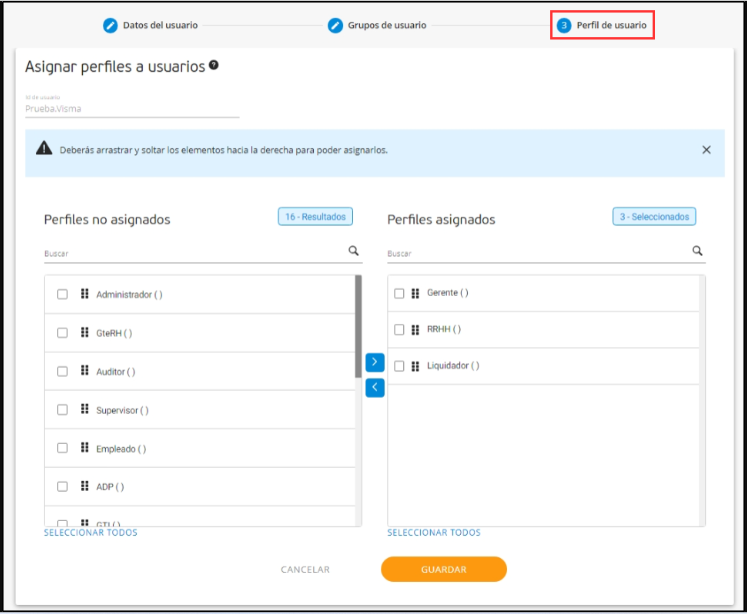The image size is (747, 614).
Task: Select the GteRH ( ) row text
Action: pos(114,333)
